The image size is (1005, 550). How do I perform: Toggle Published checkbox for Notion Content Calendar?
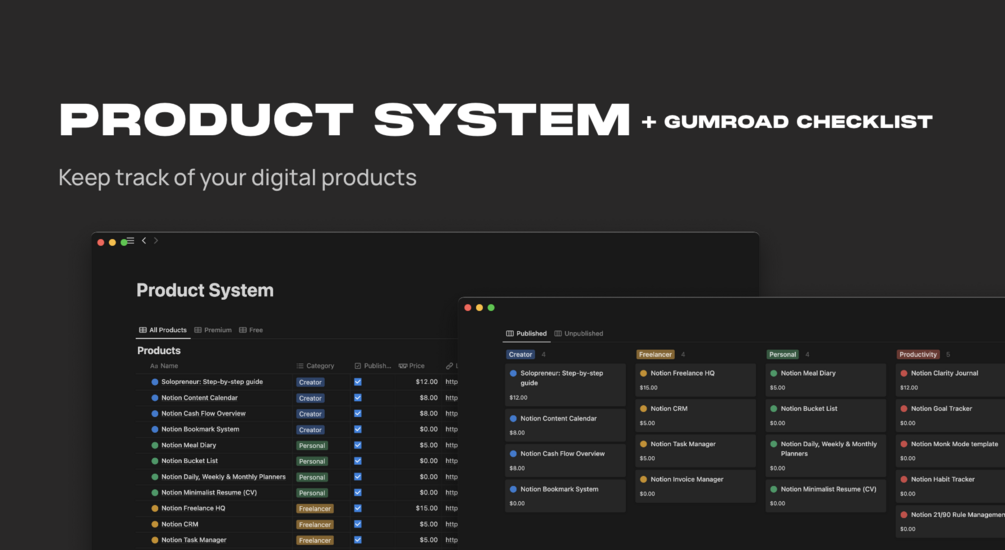tap(358, 398)
